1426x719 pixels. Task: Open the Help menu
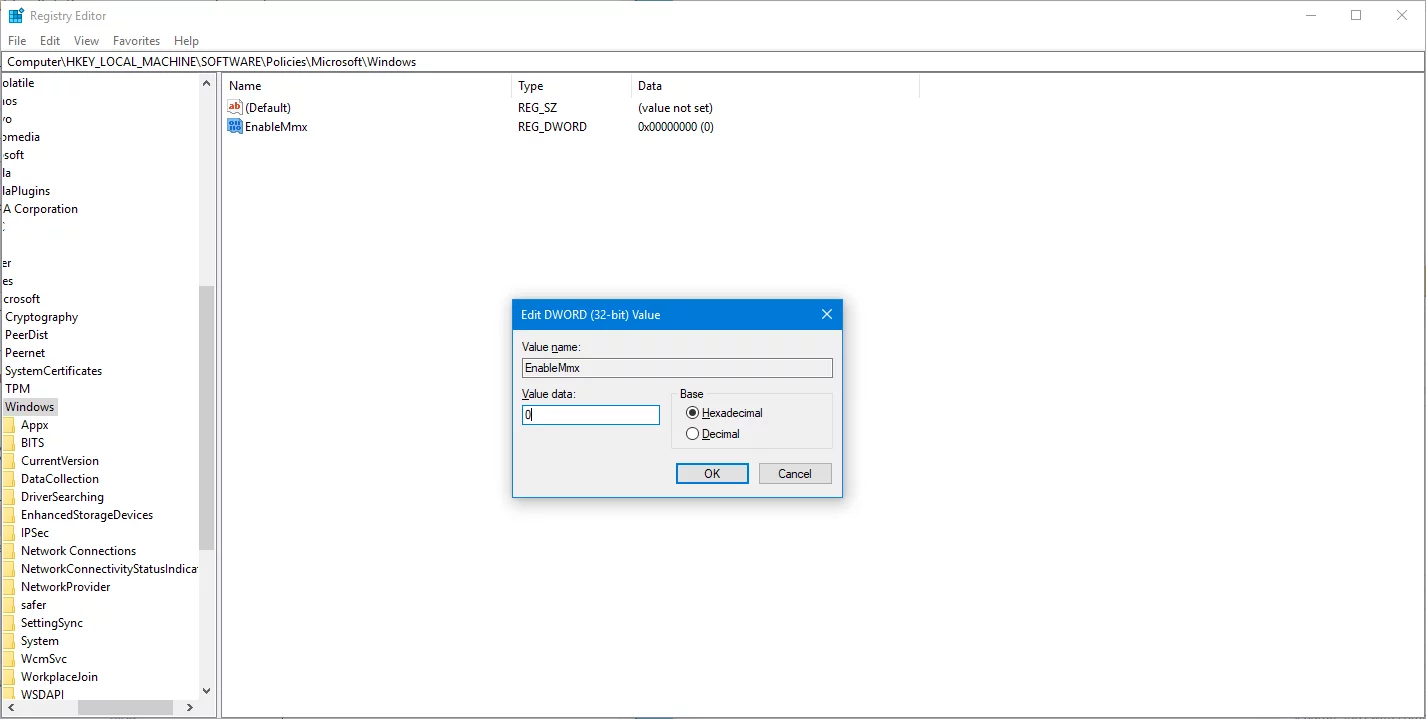(x=186, y=41)
